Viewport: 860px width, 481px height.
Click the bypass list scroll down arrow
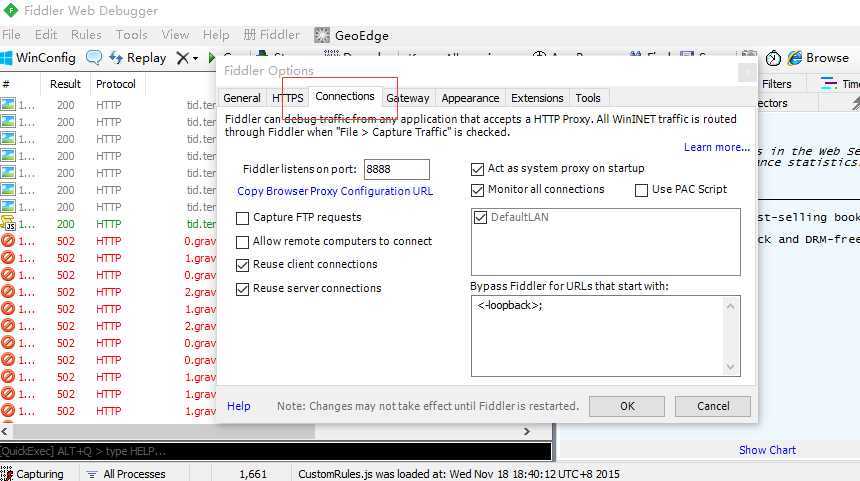coord(730,366)
